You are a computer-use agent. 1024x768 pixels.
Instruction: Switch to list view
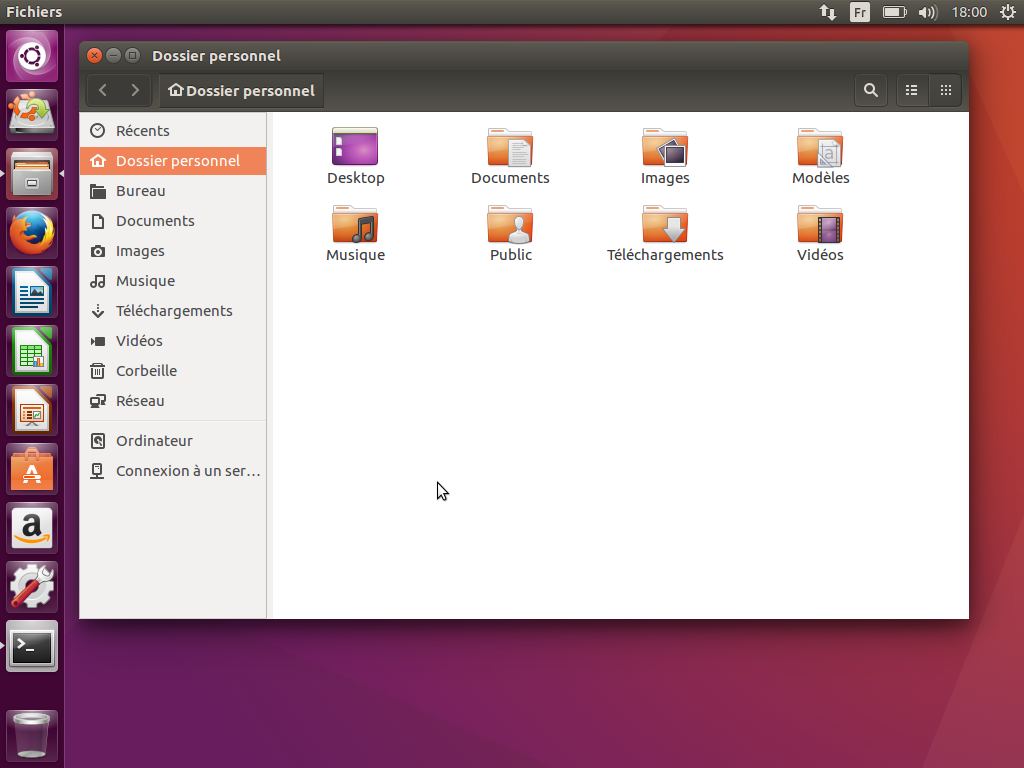tap(912, 90)
